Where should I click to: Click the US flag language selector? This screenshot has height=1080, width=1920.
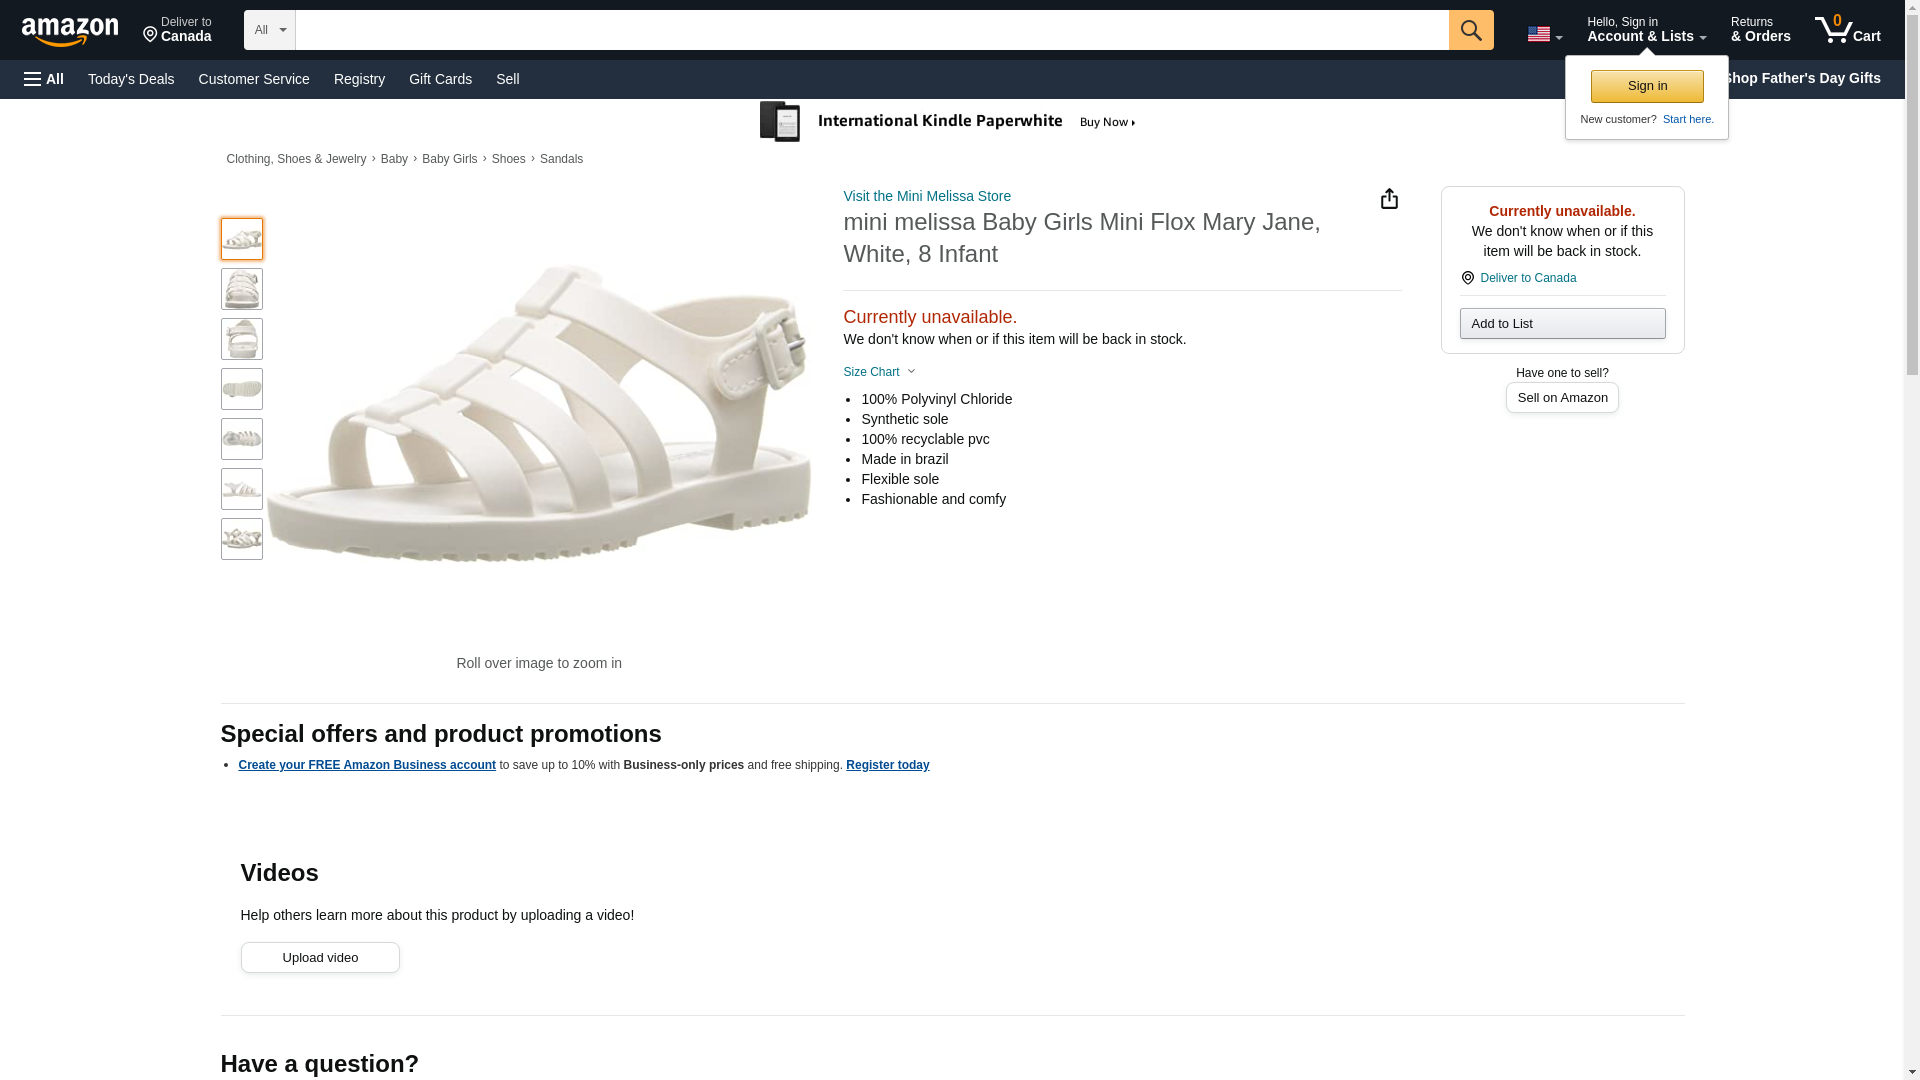click(1543, 34)
